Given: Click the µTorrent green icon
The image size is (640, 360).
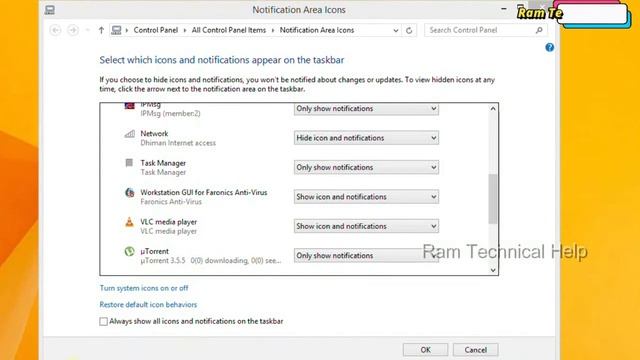Looking at the screenshot, I should coord(129,251).
